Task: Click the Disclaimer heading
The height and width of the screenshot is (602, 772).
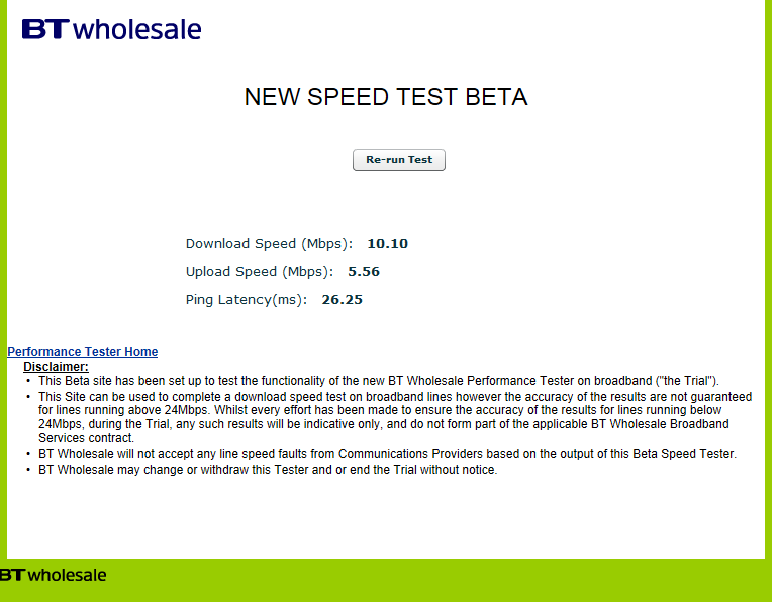Action: tap(56, 367)
